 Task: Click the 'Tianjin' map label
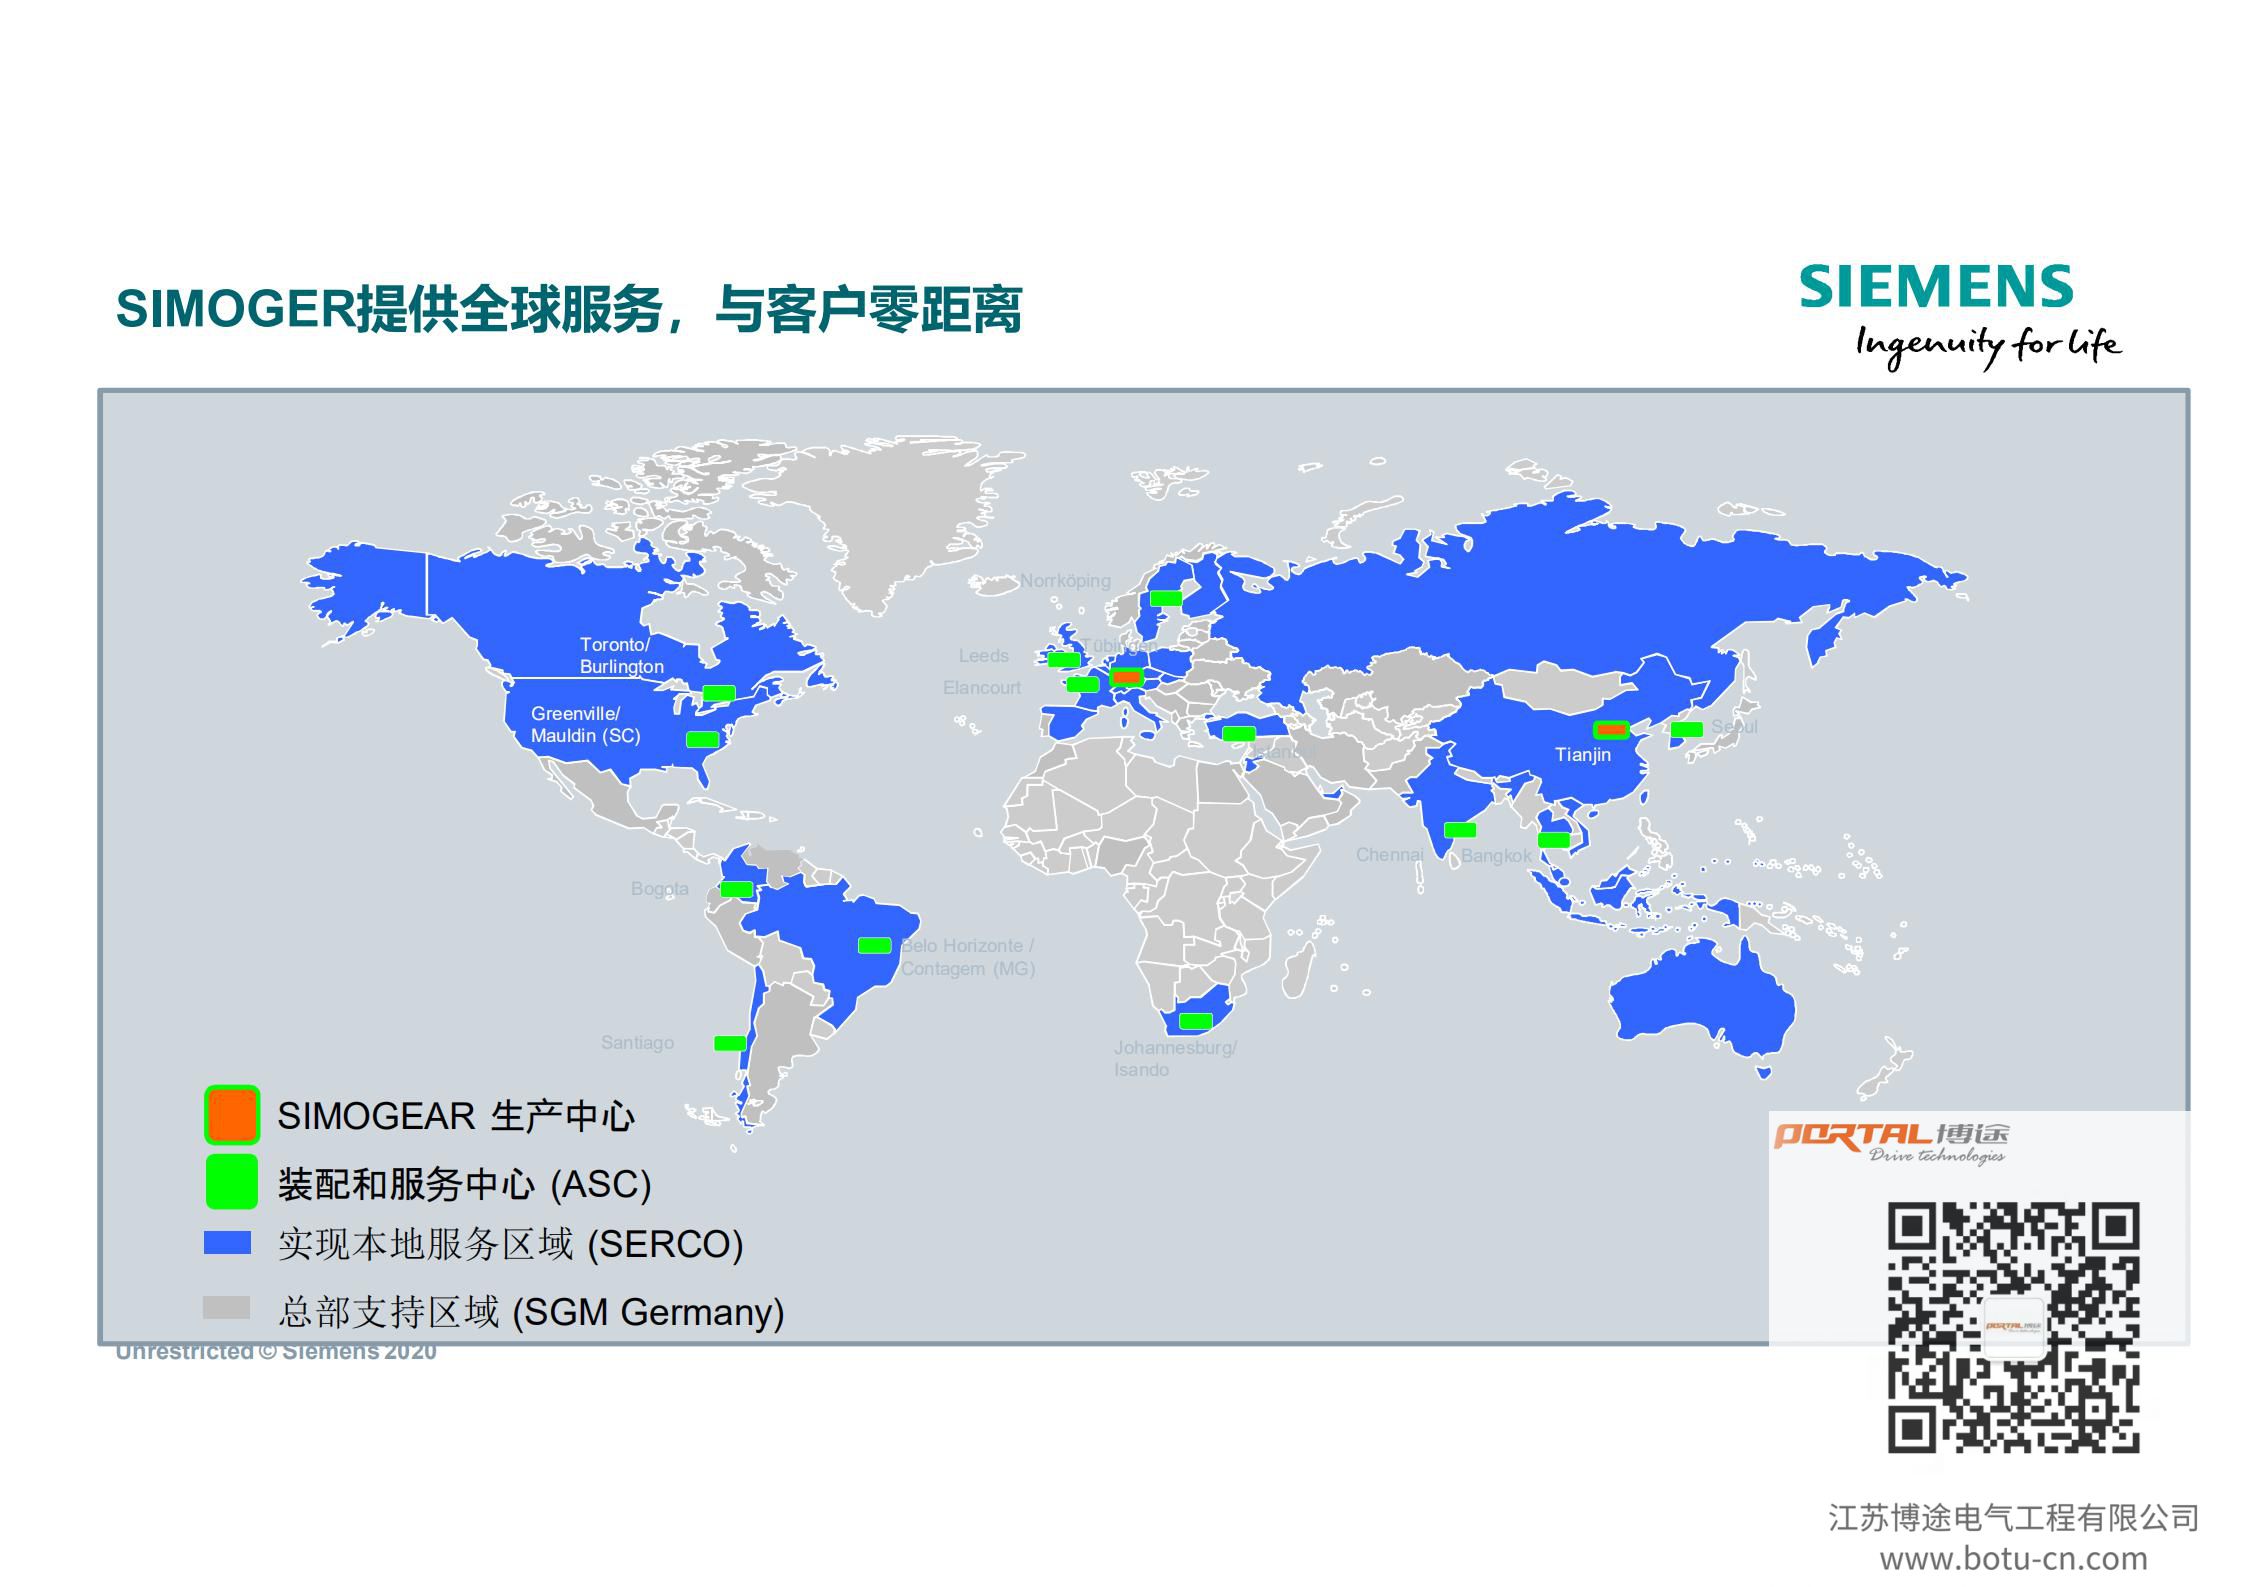1582,755
